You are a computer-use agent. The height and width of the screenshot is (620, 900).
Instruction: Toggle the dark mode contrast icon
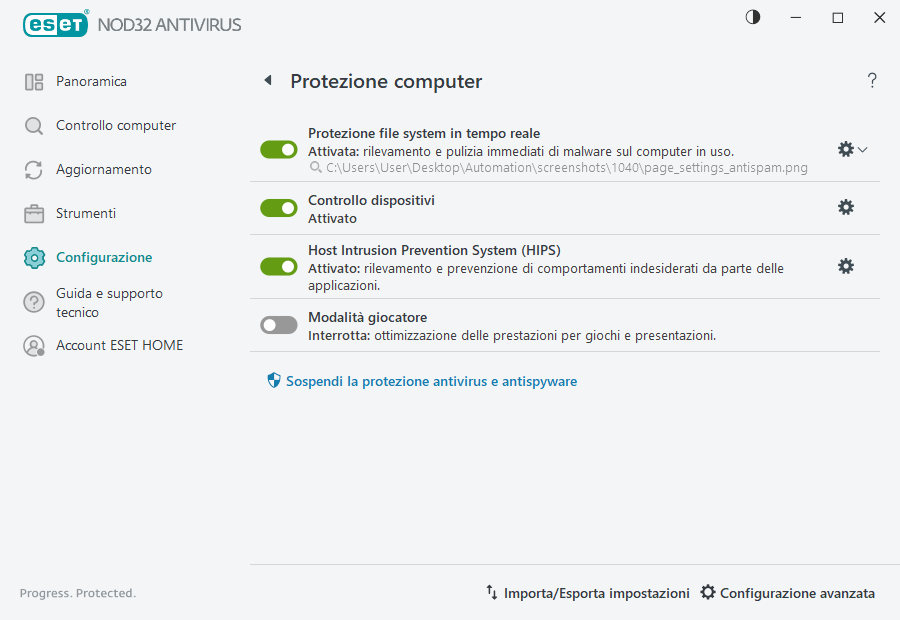752,17
